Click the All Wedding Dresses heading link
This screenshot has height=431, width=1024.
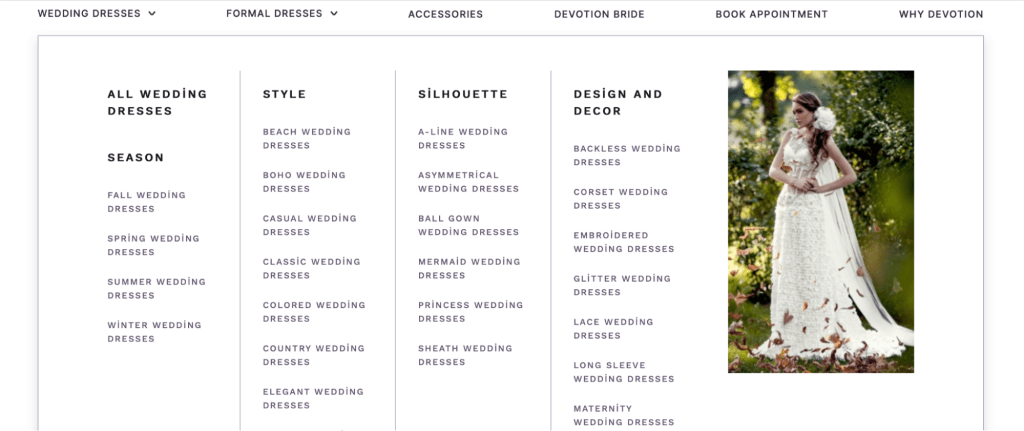click(157, 103)
